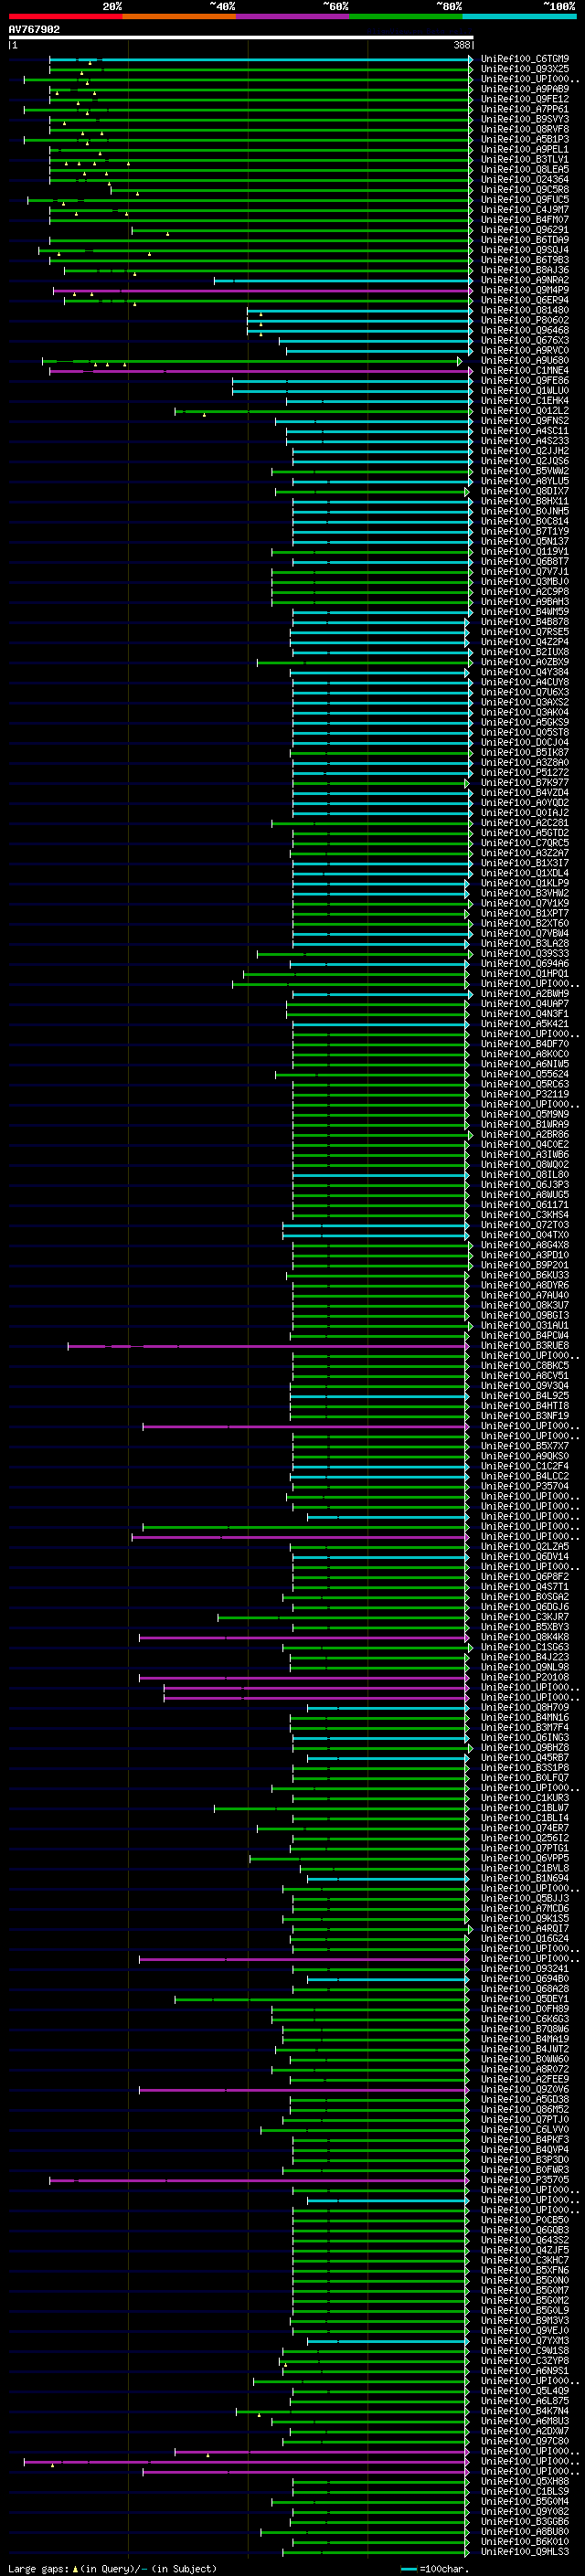This screenshot has width=585, height=2576.
Task: Click hit label UniRef100_Q96468
Action: (525, 330)
